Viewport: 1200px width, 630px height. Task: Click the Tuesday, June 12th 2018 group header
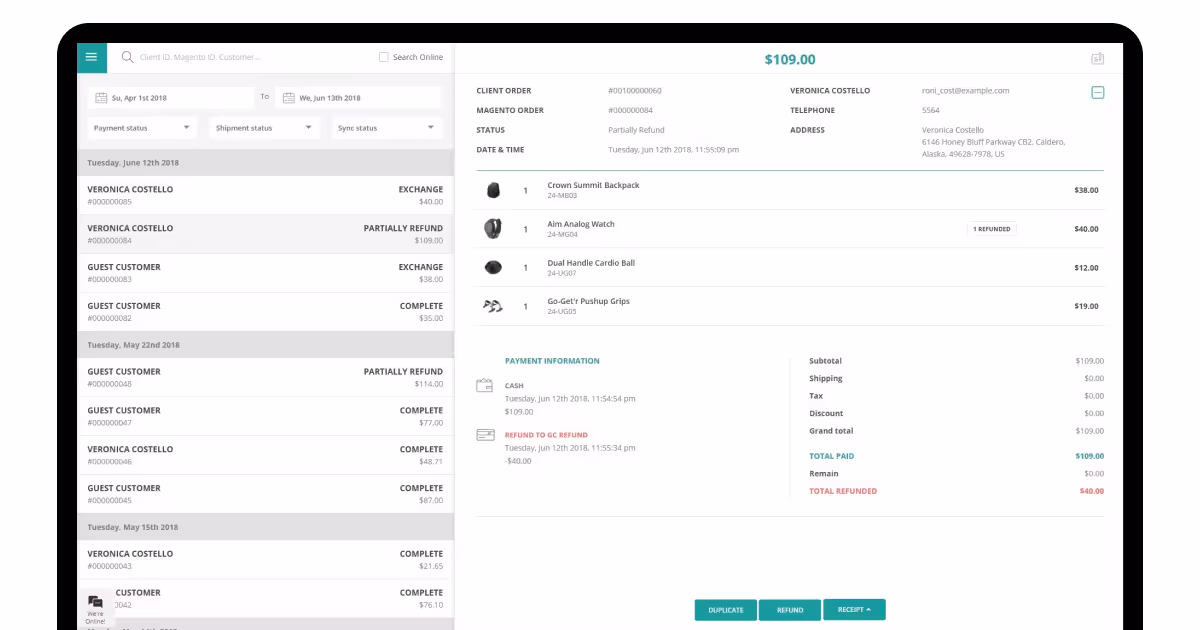(x=265, y=162)
